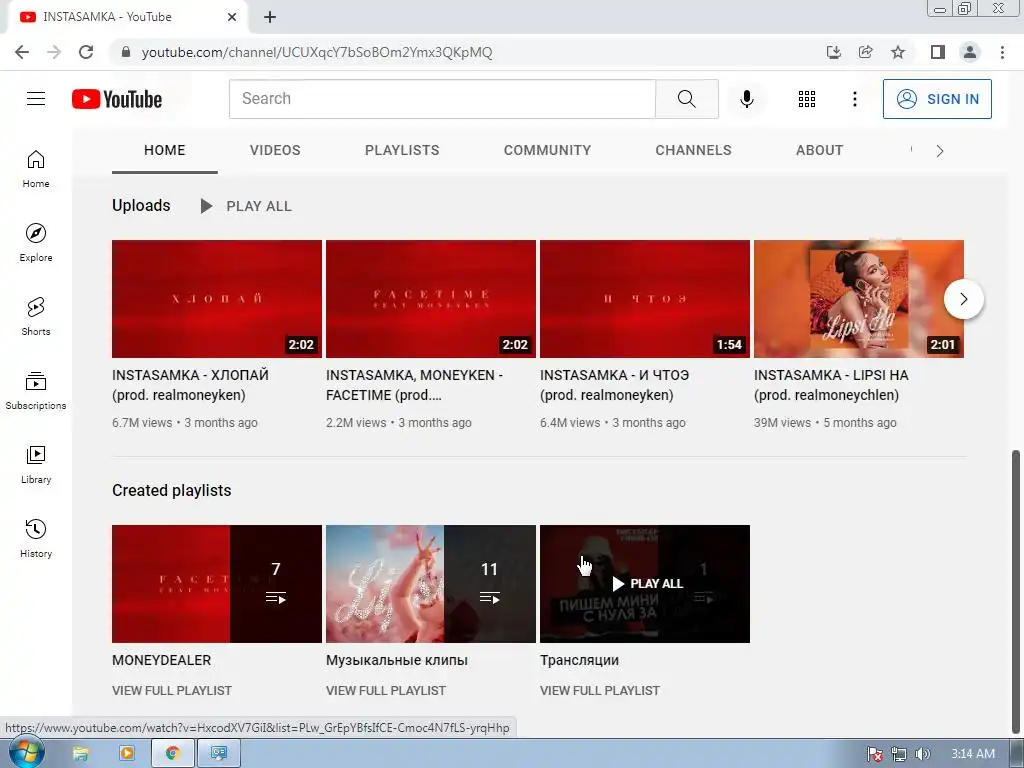Open Chrome profile avatar
Viewport: 1024px width, 768px height.
970,52
